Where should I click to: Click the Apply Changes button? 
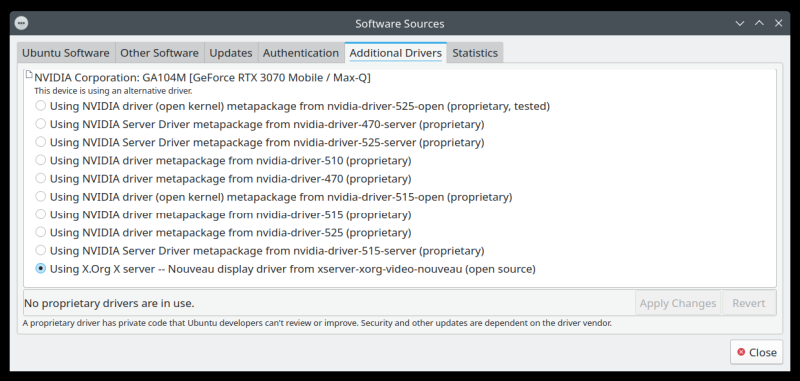(678, 303)
